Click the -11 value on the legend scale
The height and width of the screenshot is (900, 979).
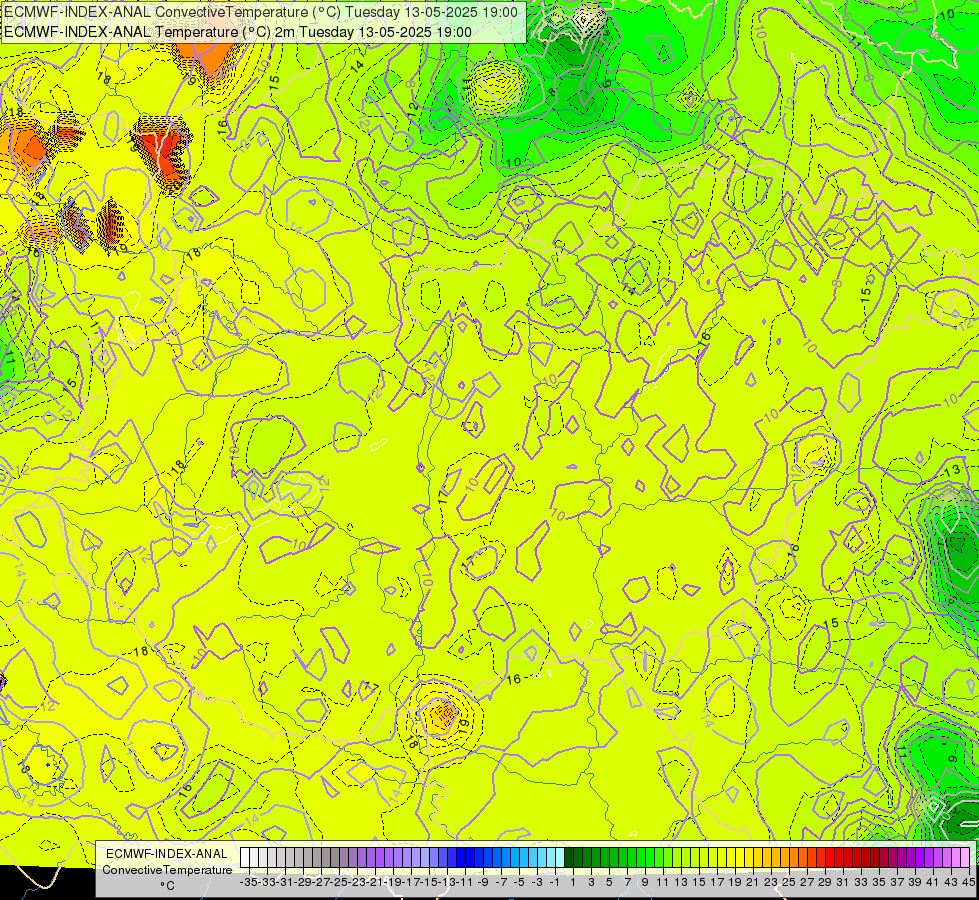[x=465, y=883]
